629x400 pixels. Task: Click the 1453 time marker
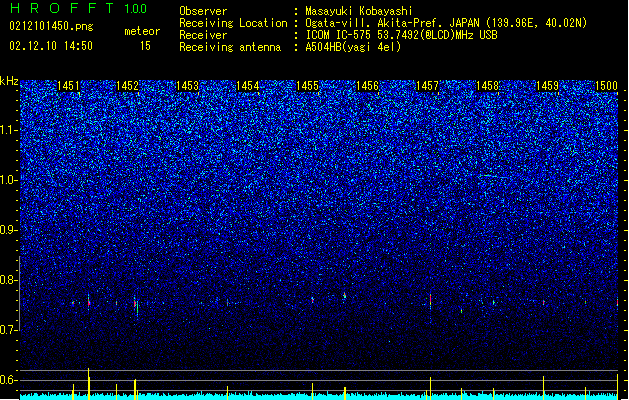(188, 86)
